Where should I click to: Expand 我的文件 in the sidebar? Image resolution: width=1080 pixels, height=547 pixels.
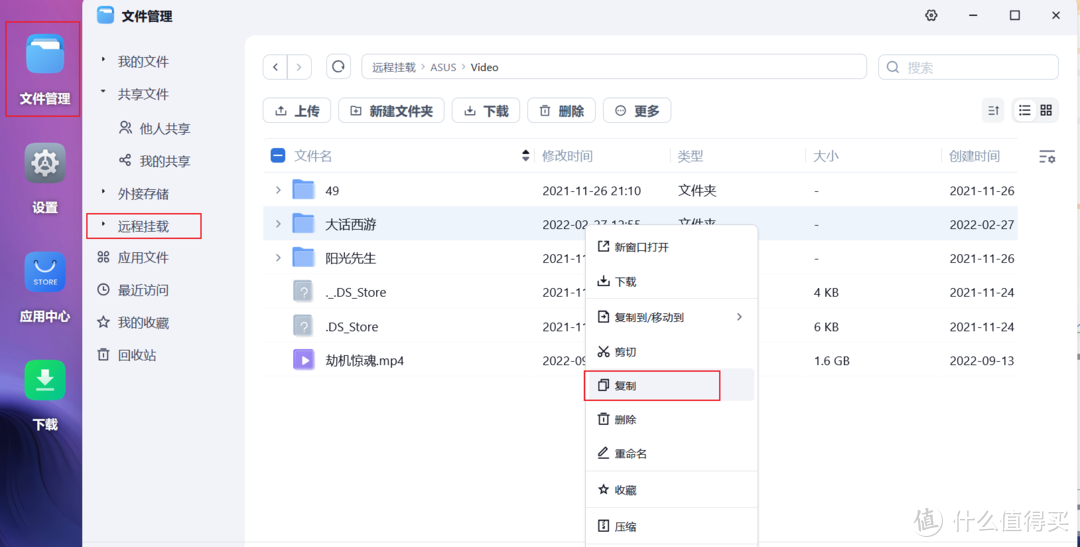(103, 60)
